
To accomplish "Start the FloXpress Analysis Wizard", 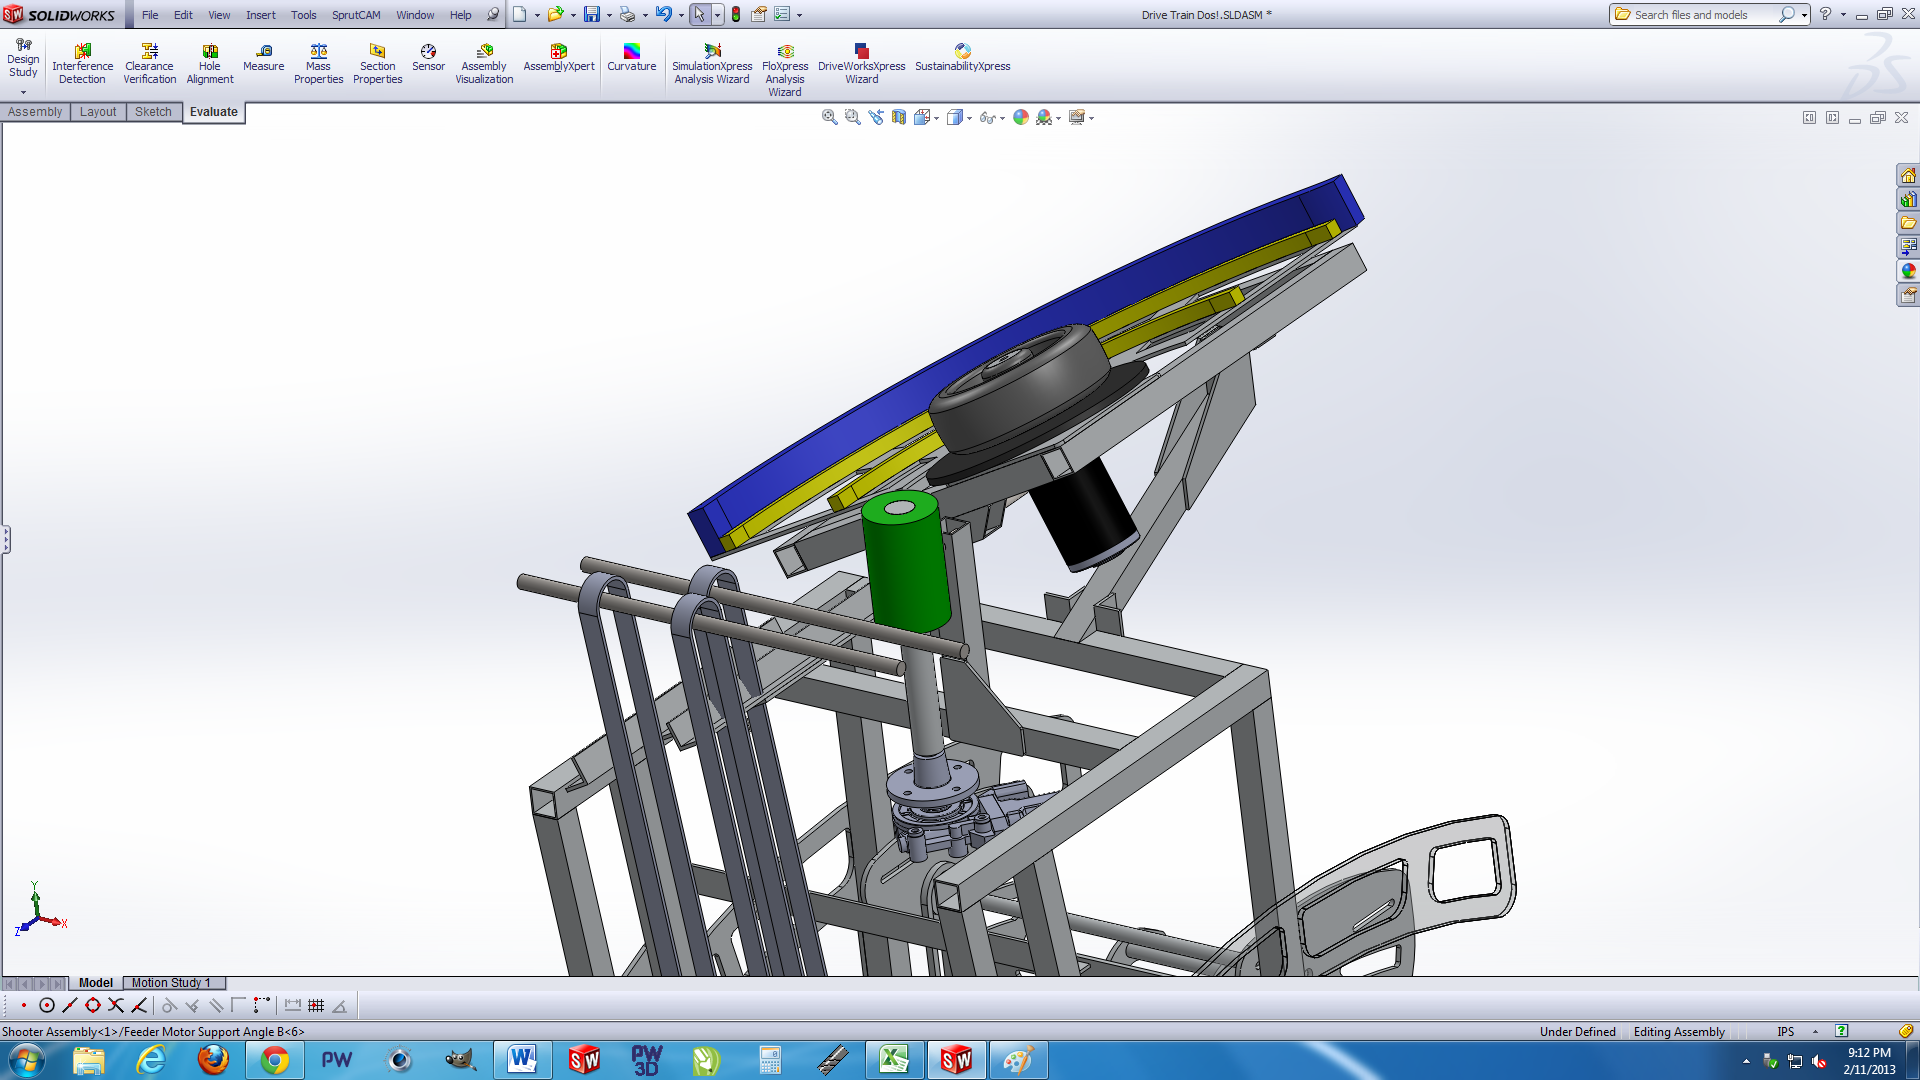I will click(785, 70).
